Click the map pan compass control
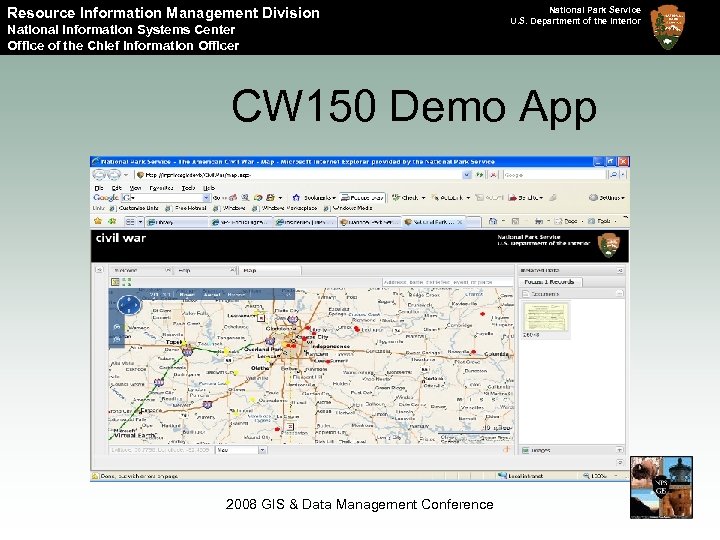The width and height of the screenshot is (720, 540). 129,304
